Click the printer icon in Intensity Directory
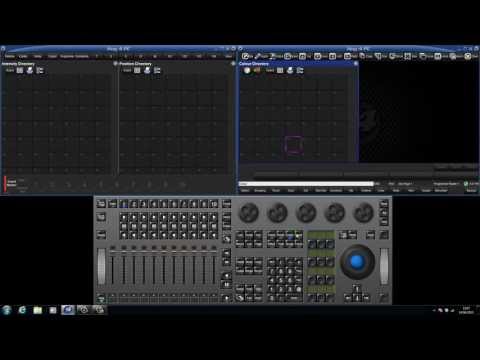This screenshot has width=480, height=360. tap(30, 70)
